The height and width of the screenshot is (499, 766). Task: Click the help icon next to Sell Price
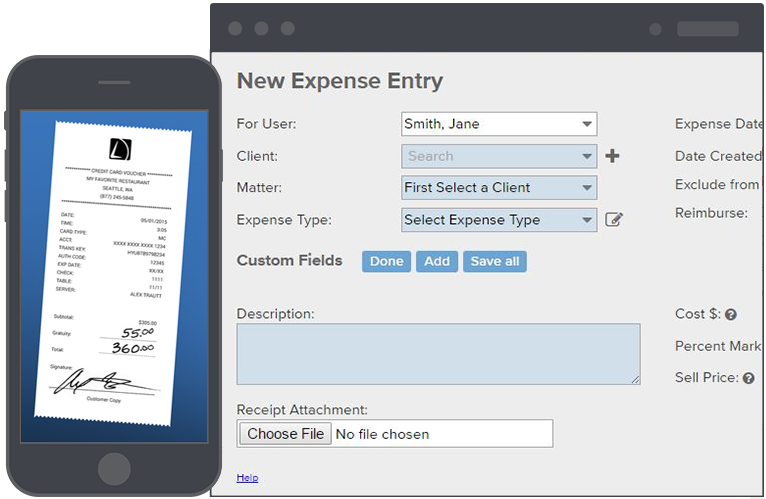click(x=749, y=378)
